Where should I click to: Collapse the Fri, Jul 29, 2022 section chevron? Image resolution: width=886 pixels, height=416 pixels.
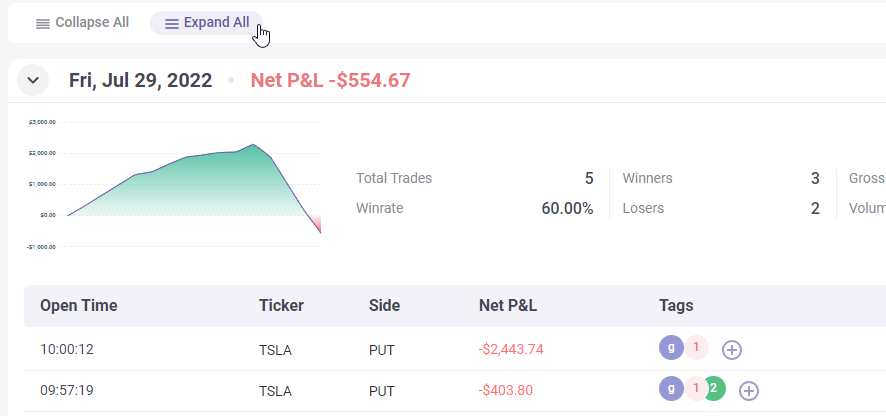point(33,80)
